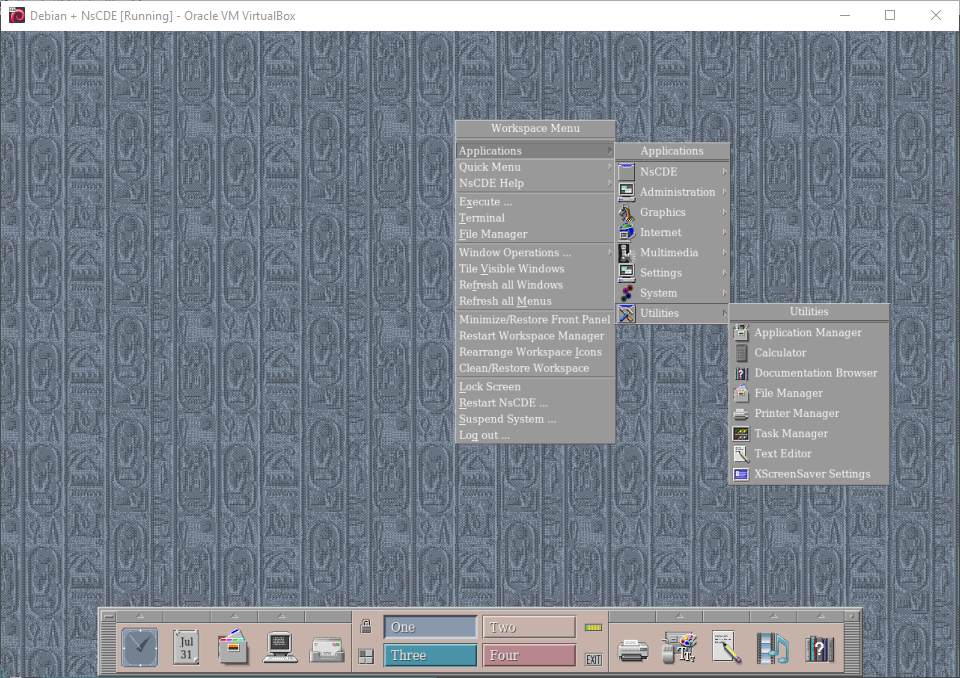Click the Task Manager entry in Utilities
This screenshot has height=678, width=960.
tap(791, 434)
